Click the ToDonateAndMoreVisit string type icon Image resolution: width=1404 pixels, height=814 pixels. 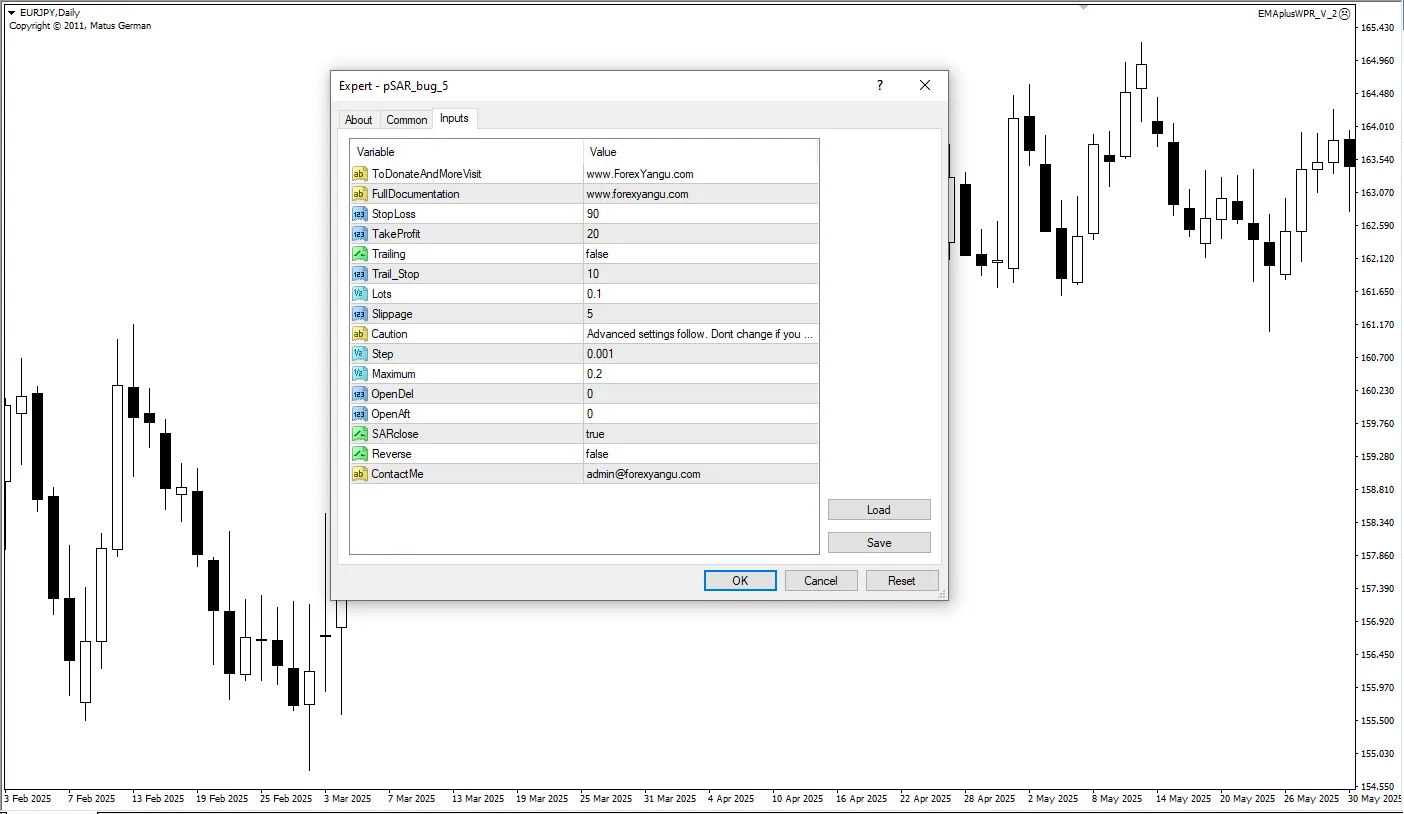[x=359, y=174]
